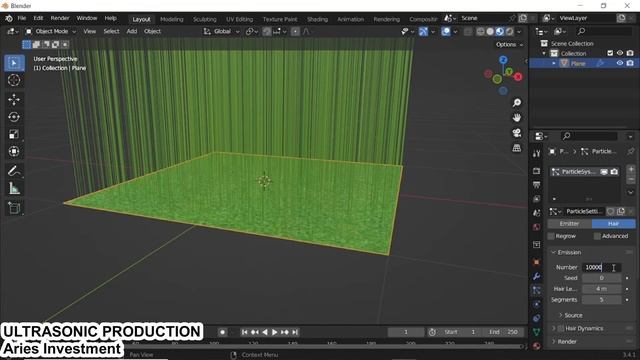Click the Blender logo menu icon
The image size is (640, 360).
tap(9, 18)
